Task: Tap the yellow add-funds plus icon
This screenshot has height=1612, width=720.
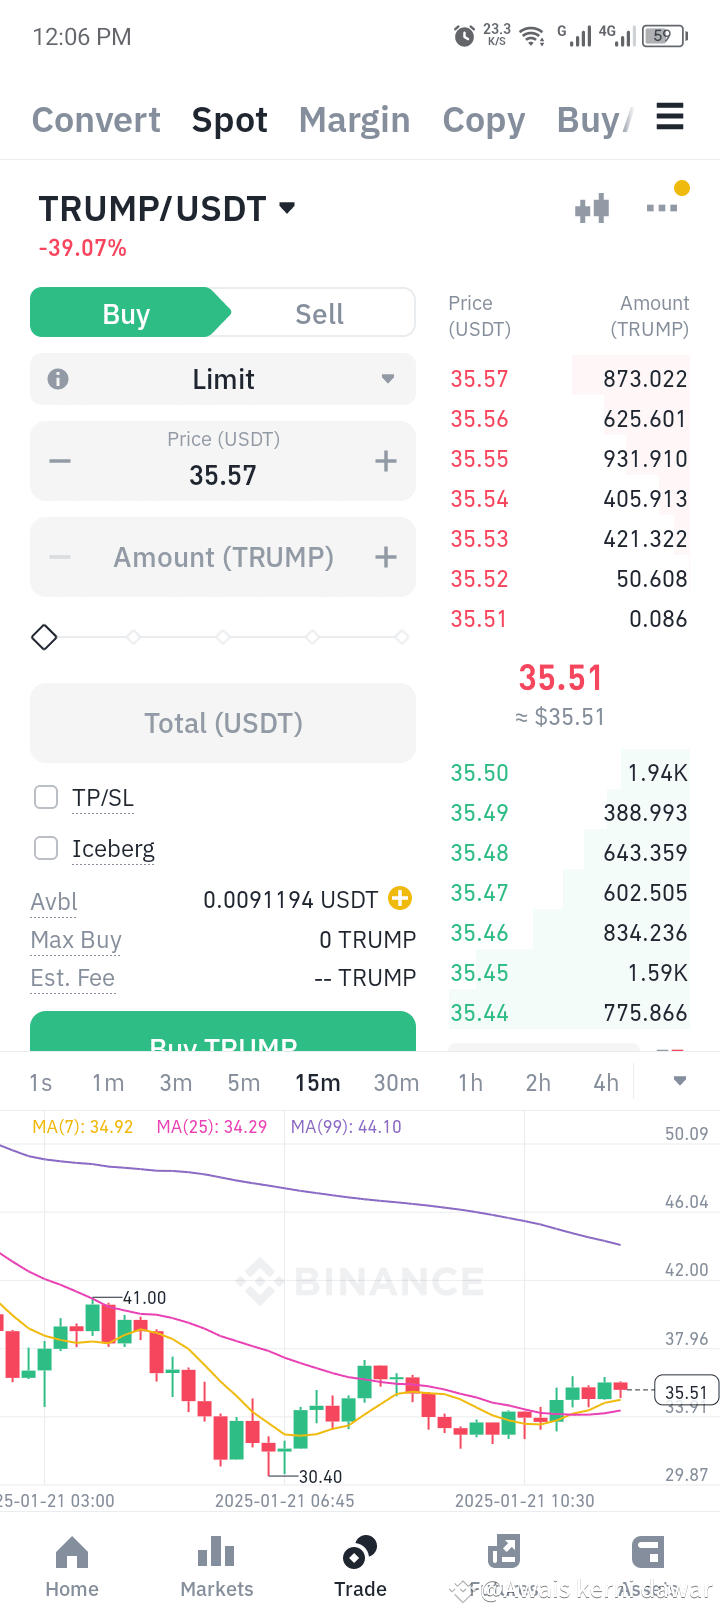Action: click(x=400, y=898)
